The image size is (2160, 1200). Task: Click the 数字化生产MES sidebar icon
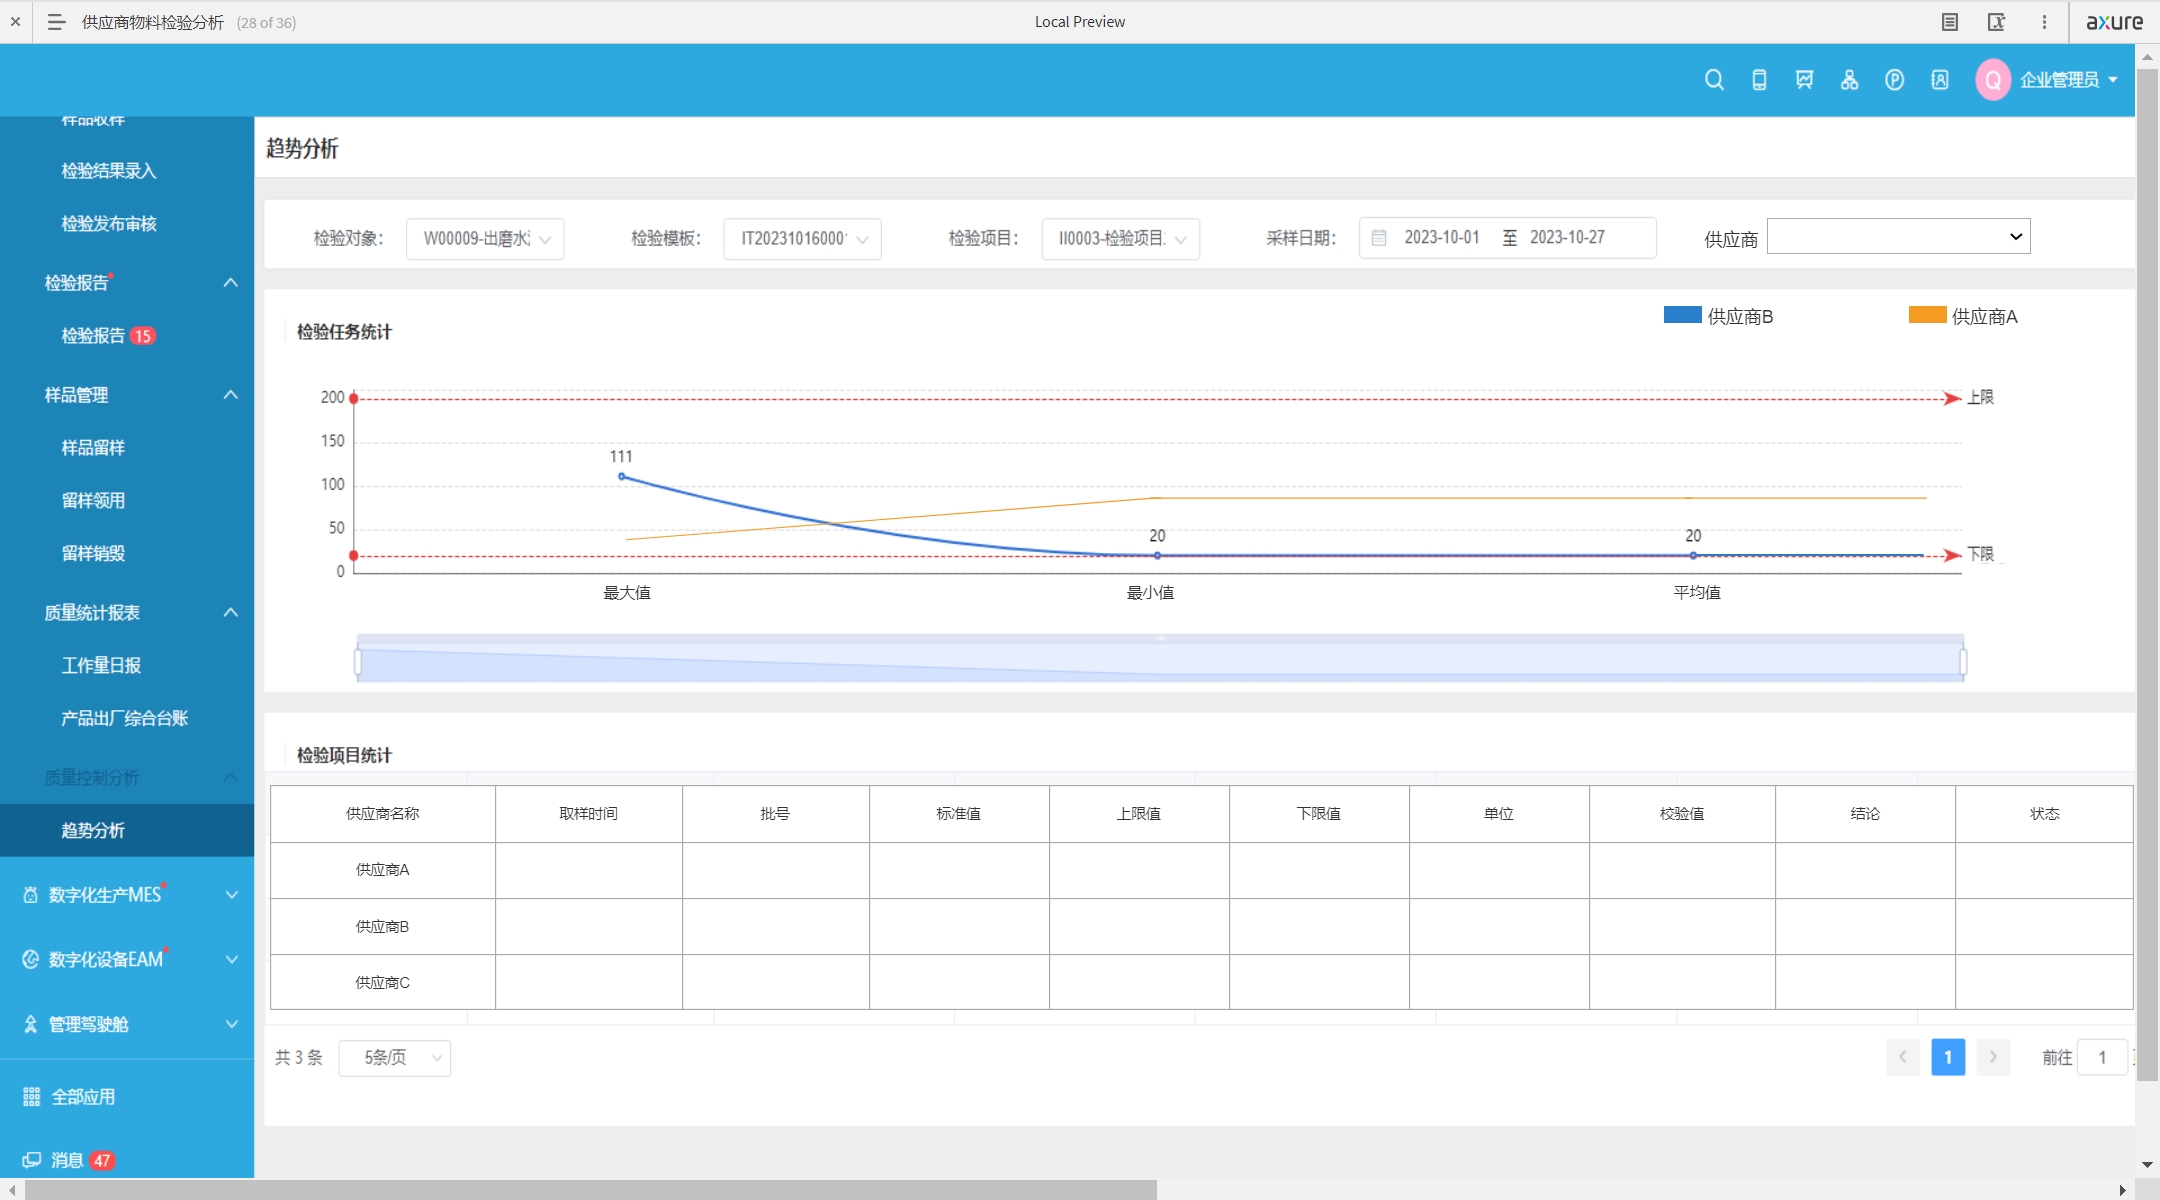pos(31,895)
